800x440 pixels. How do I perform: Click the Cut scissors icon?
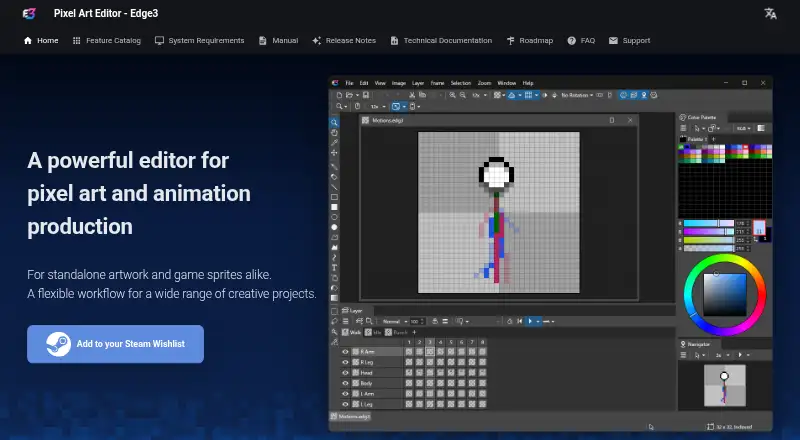click(x=412, y=95)
